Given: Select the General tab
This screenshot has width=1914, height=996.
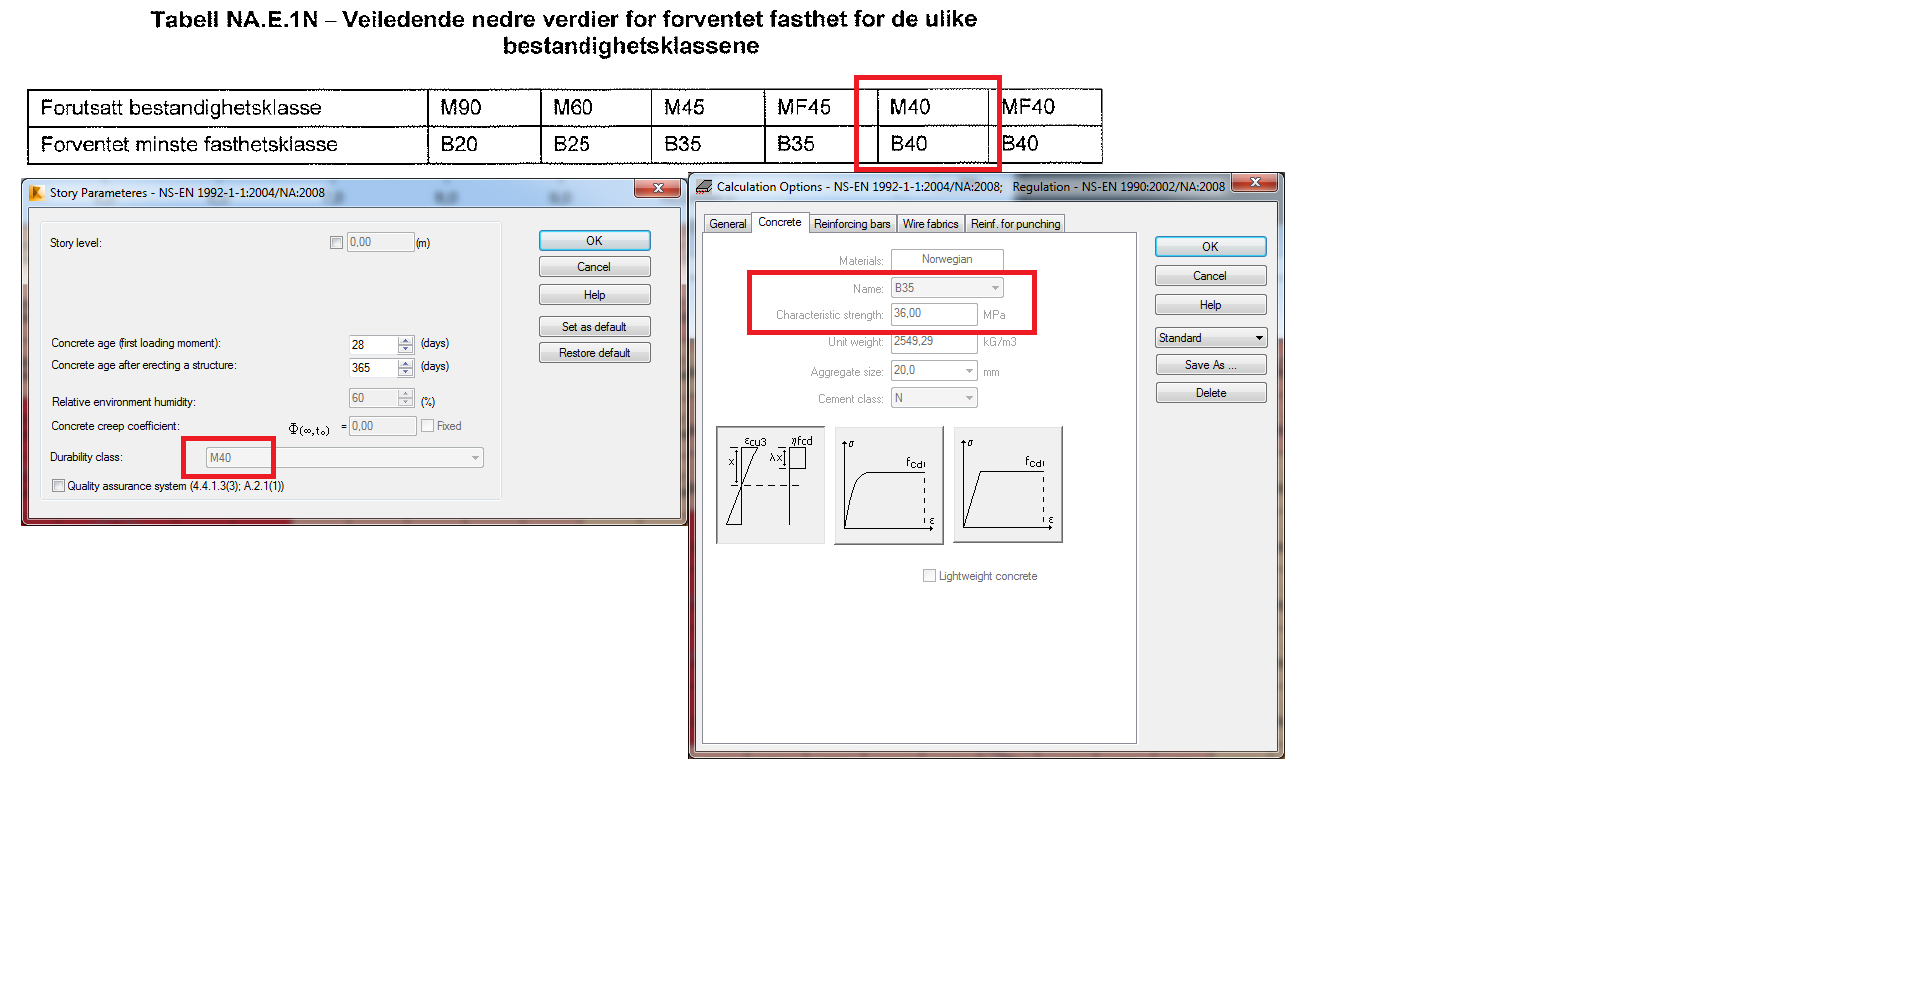Looking at the screenshot, I should (727, 223).
